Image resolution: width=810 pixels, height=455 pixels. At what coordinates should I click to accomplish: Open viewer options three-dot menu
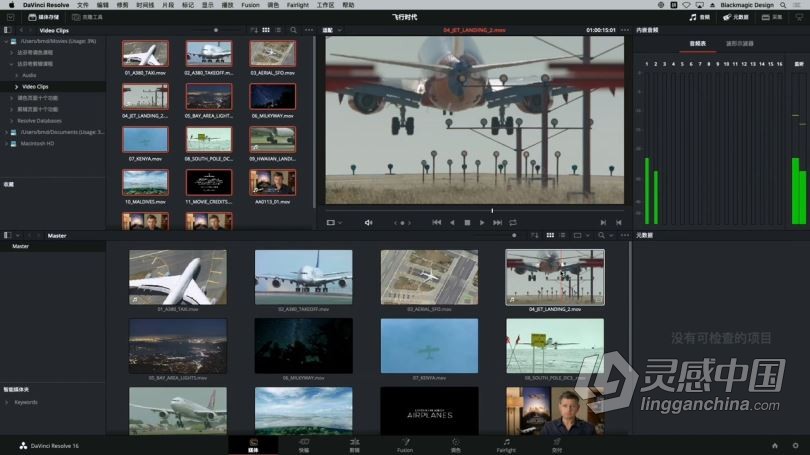click(x=625, y=30)
